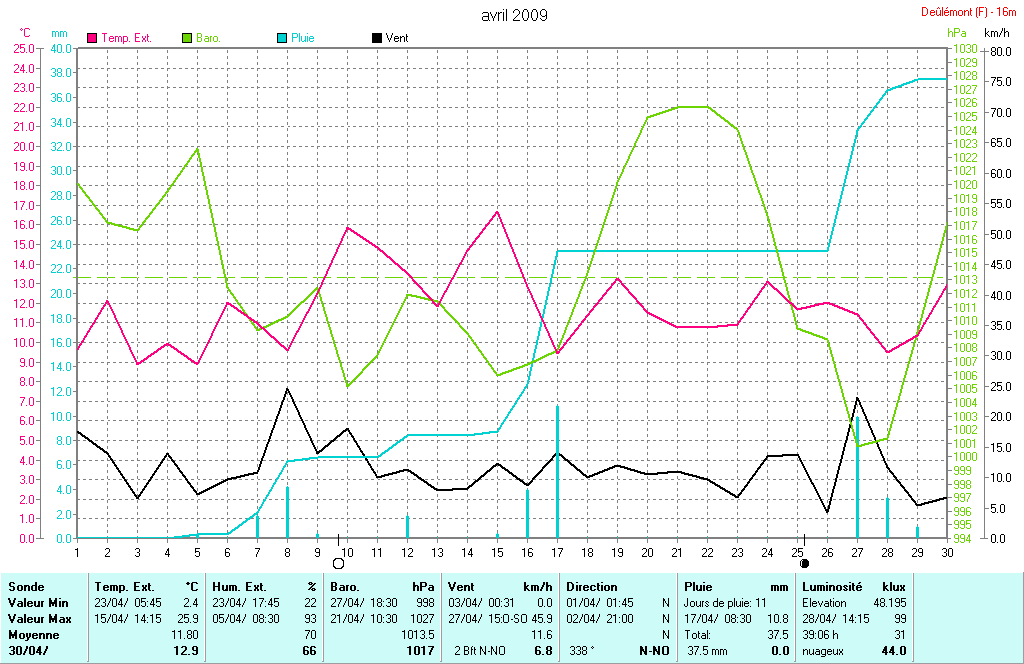Viewport: 1024px width, 664px height.
Task: Click the black Vent legend swatch
Action: (x=377, y=38)
